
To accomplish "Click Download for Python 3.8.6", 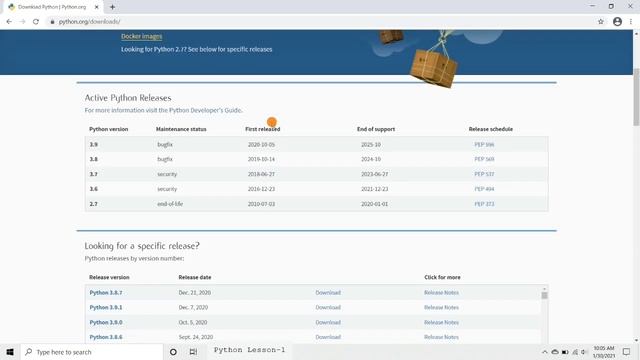I will (328, 337).
